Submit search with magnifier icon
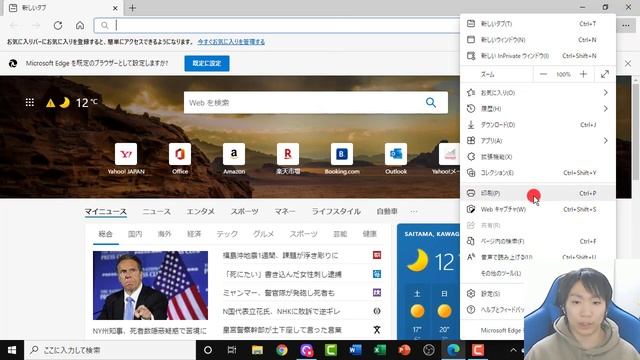This screenshot has width=640, height=360. (x=431, y=102)
